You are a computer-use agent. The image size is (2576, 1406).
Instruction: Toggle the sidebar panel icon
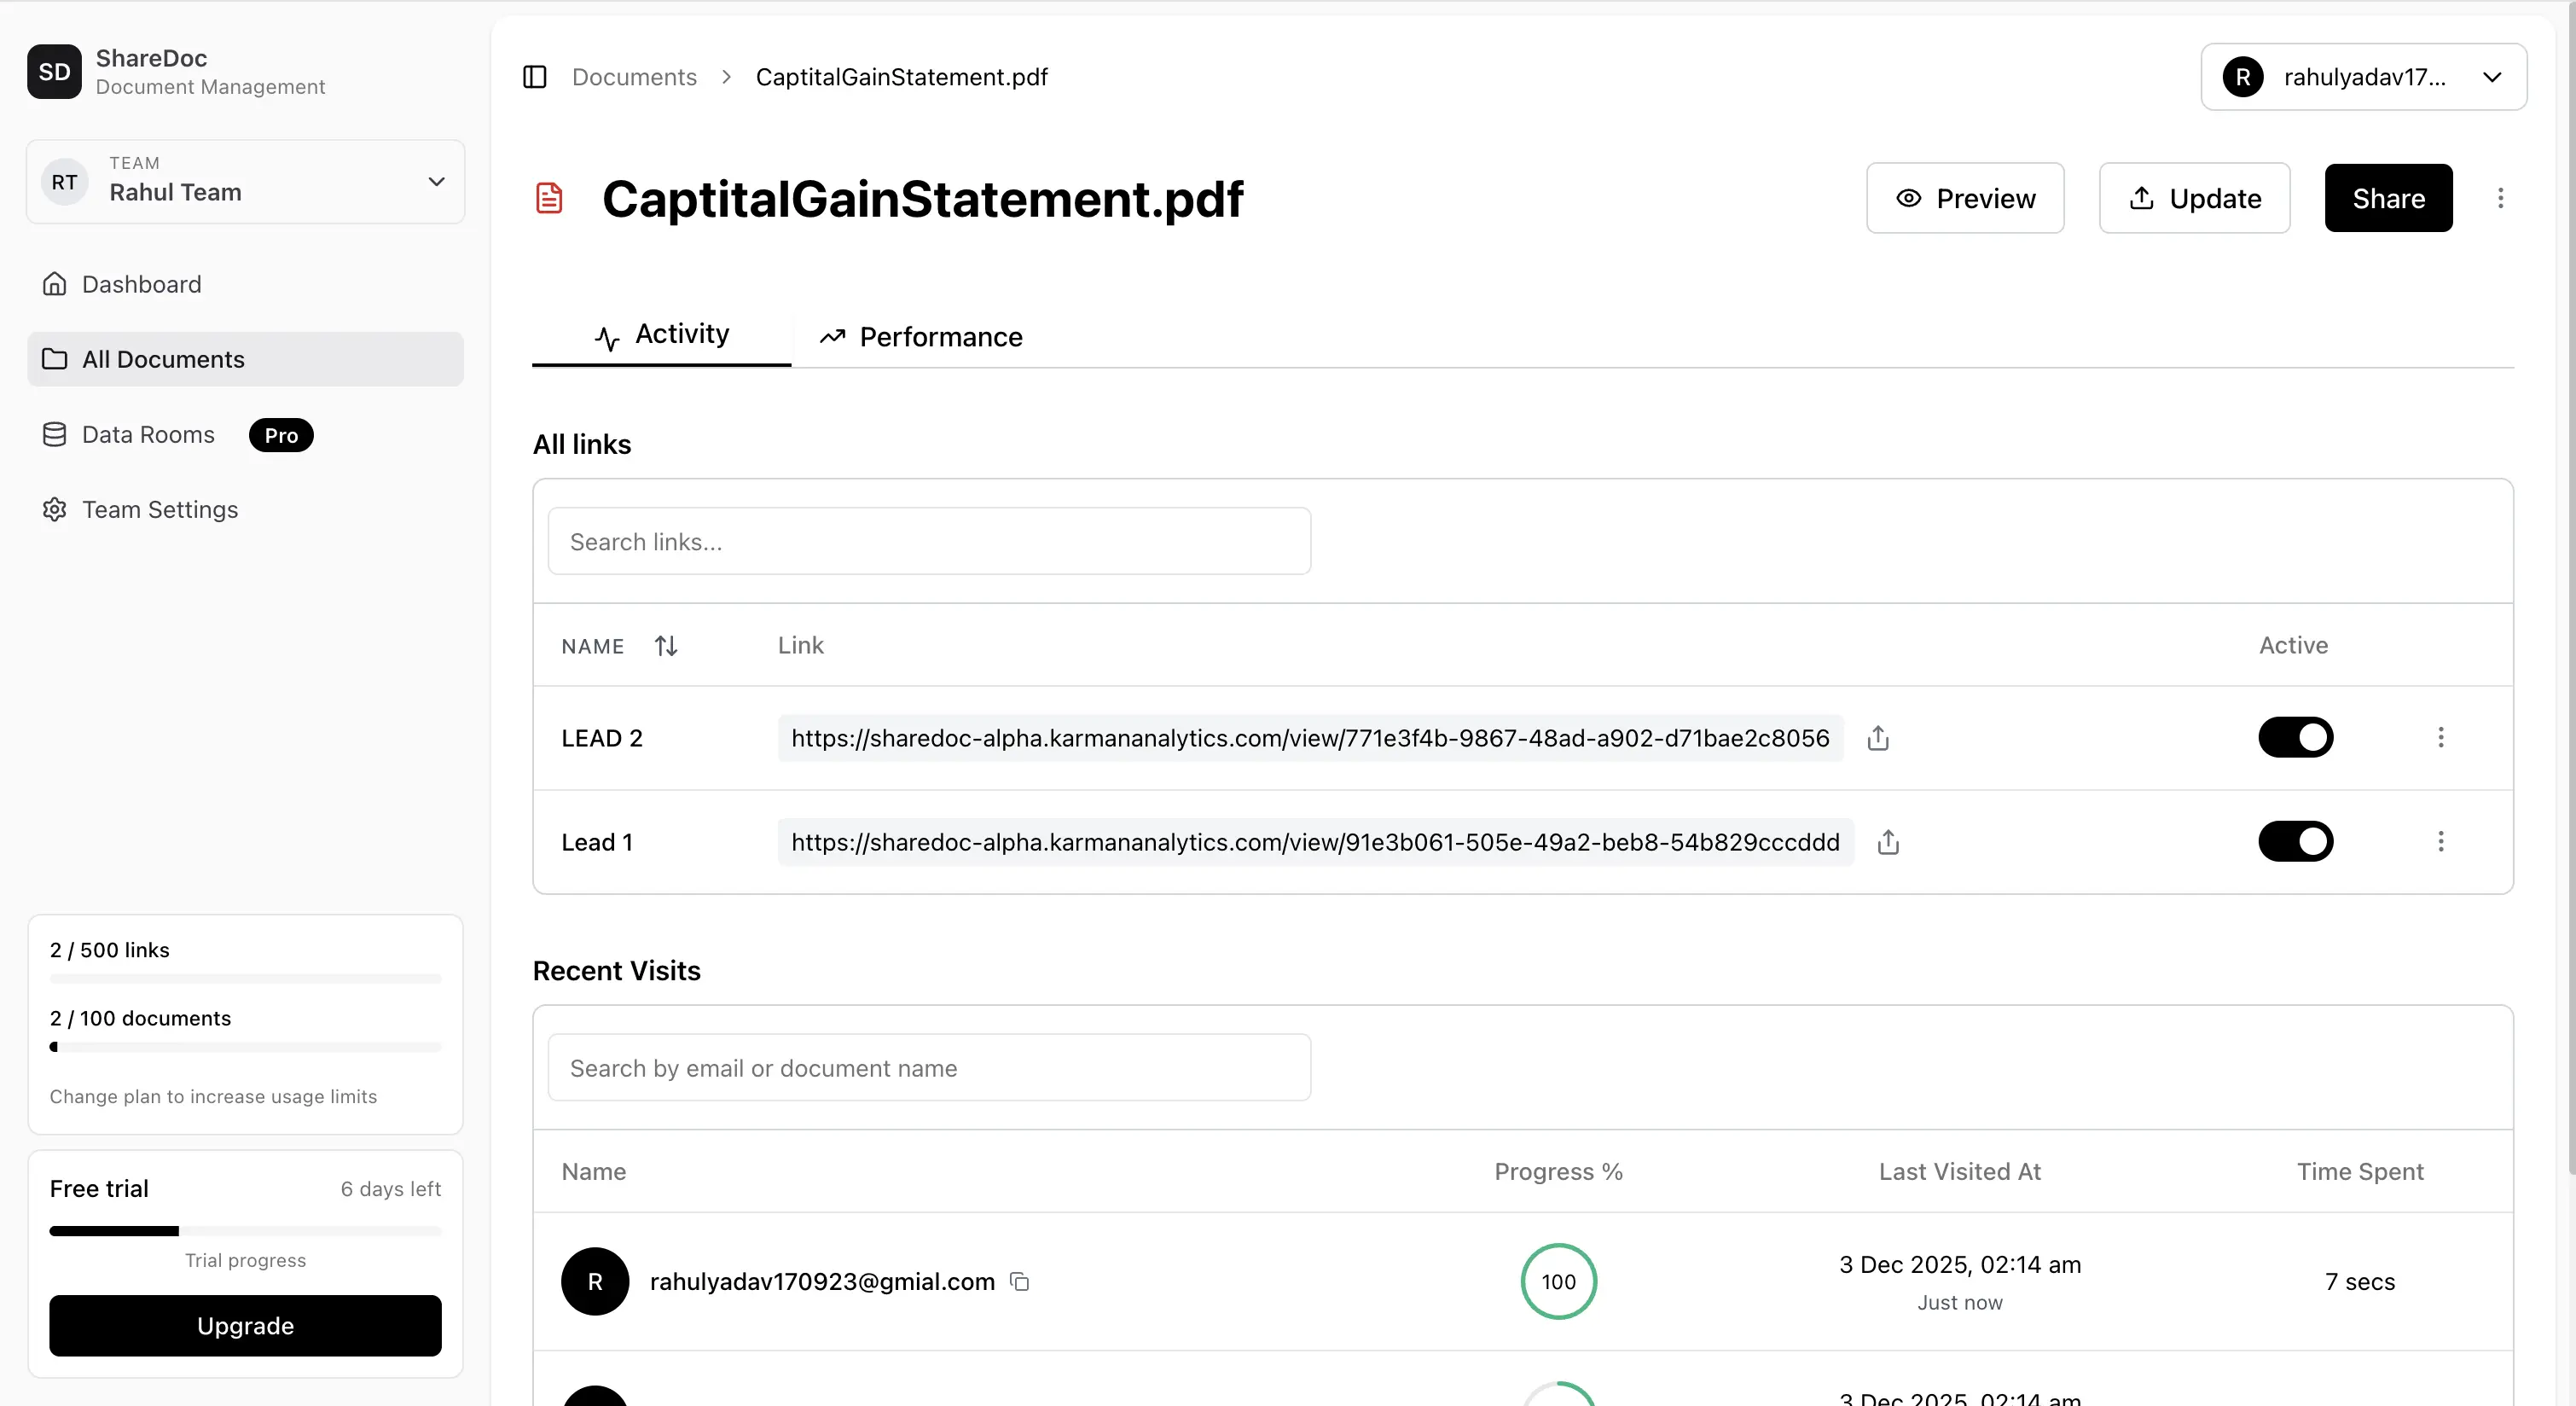click(x=535, y=77)
